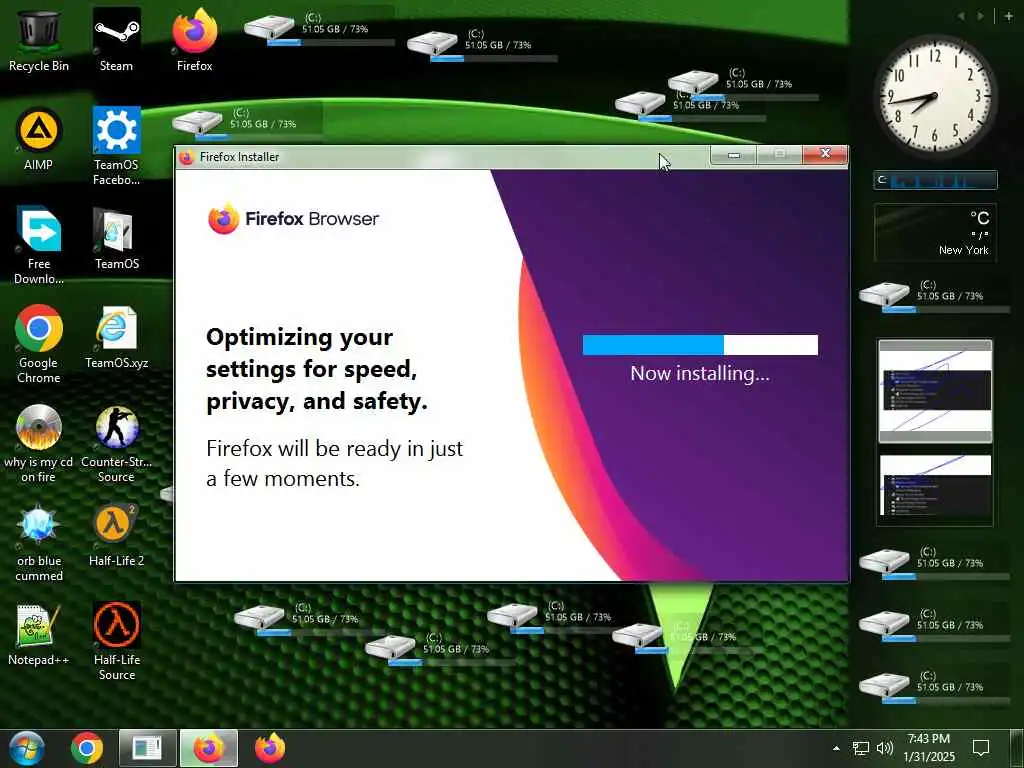
Task: Click the analog clock gadget
Action: [935, 97]
